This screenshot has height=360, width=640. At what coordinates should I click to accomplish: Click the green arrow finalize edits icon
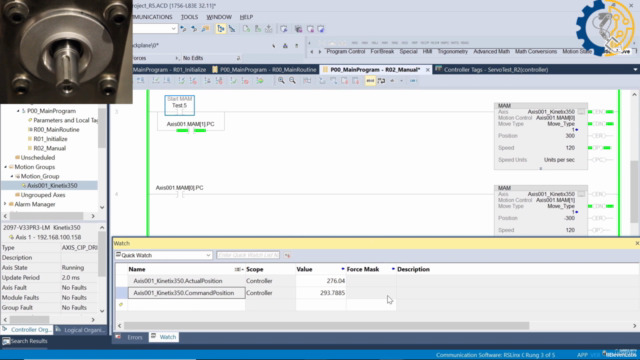pyautogui.click(x=260, y=81)
